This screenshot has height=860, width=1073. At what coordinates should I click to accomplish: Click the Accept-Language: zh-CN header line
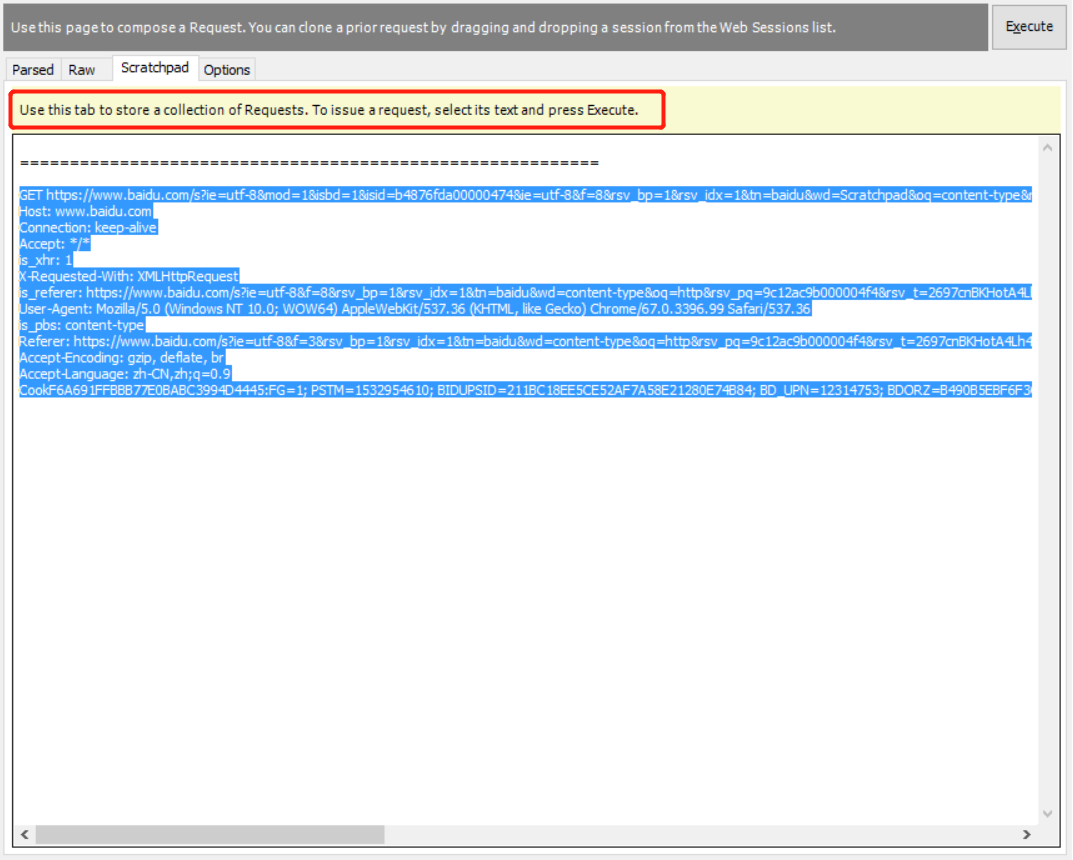tap(125, 373)
